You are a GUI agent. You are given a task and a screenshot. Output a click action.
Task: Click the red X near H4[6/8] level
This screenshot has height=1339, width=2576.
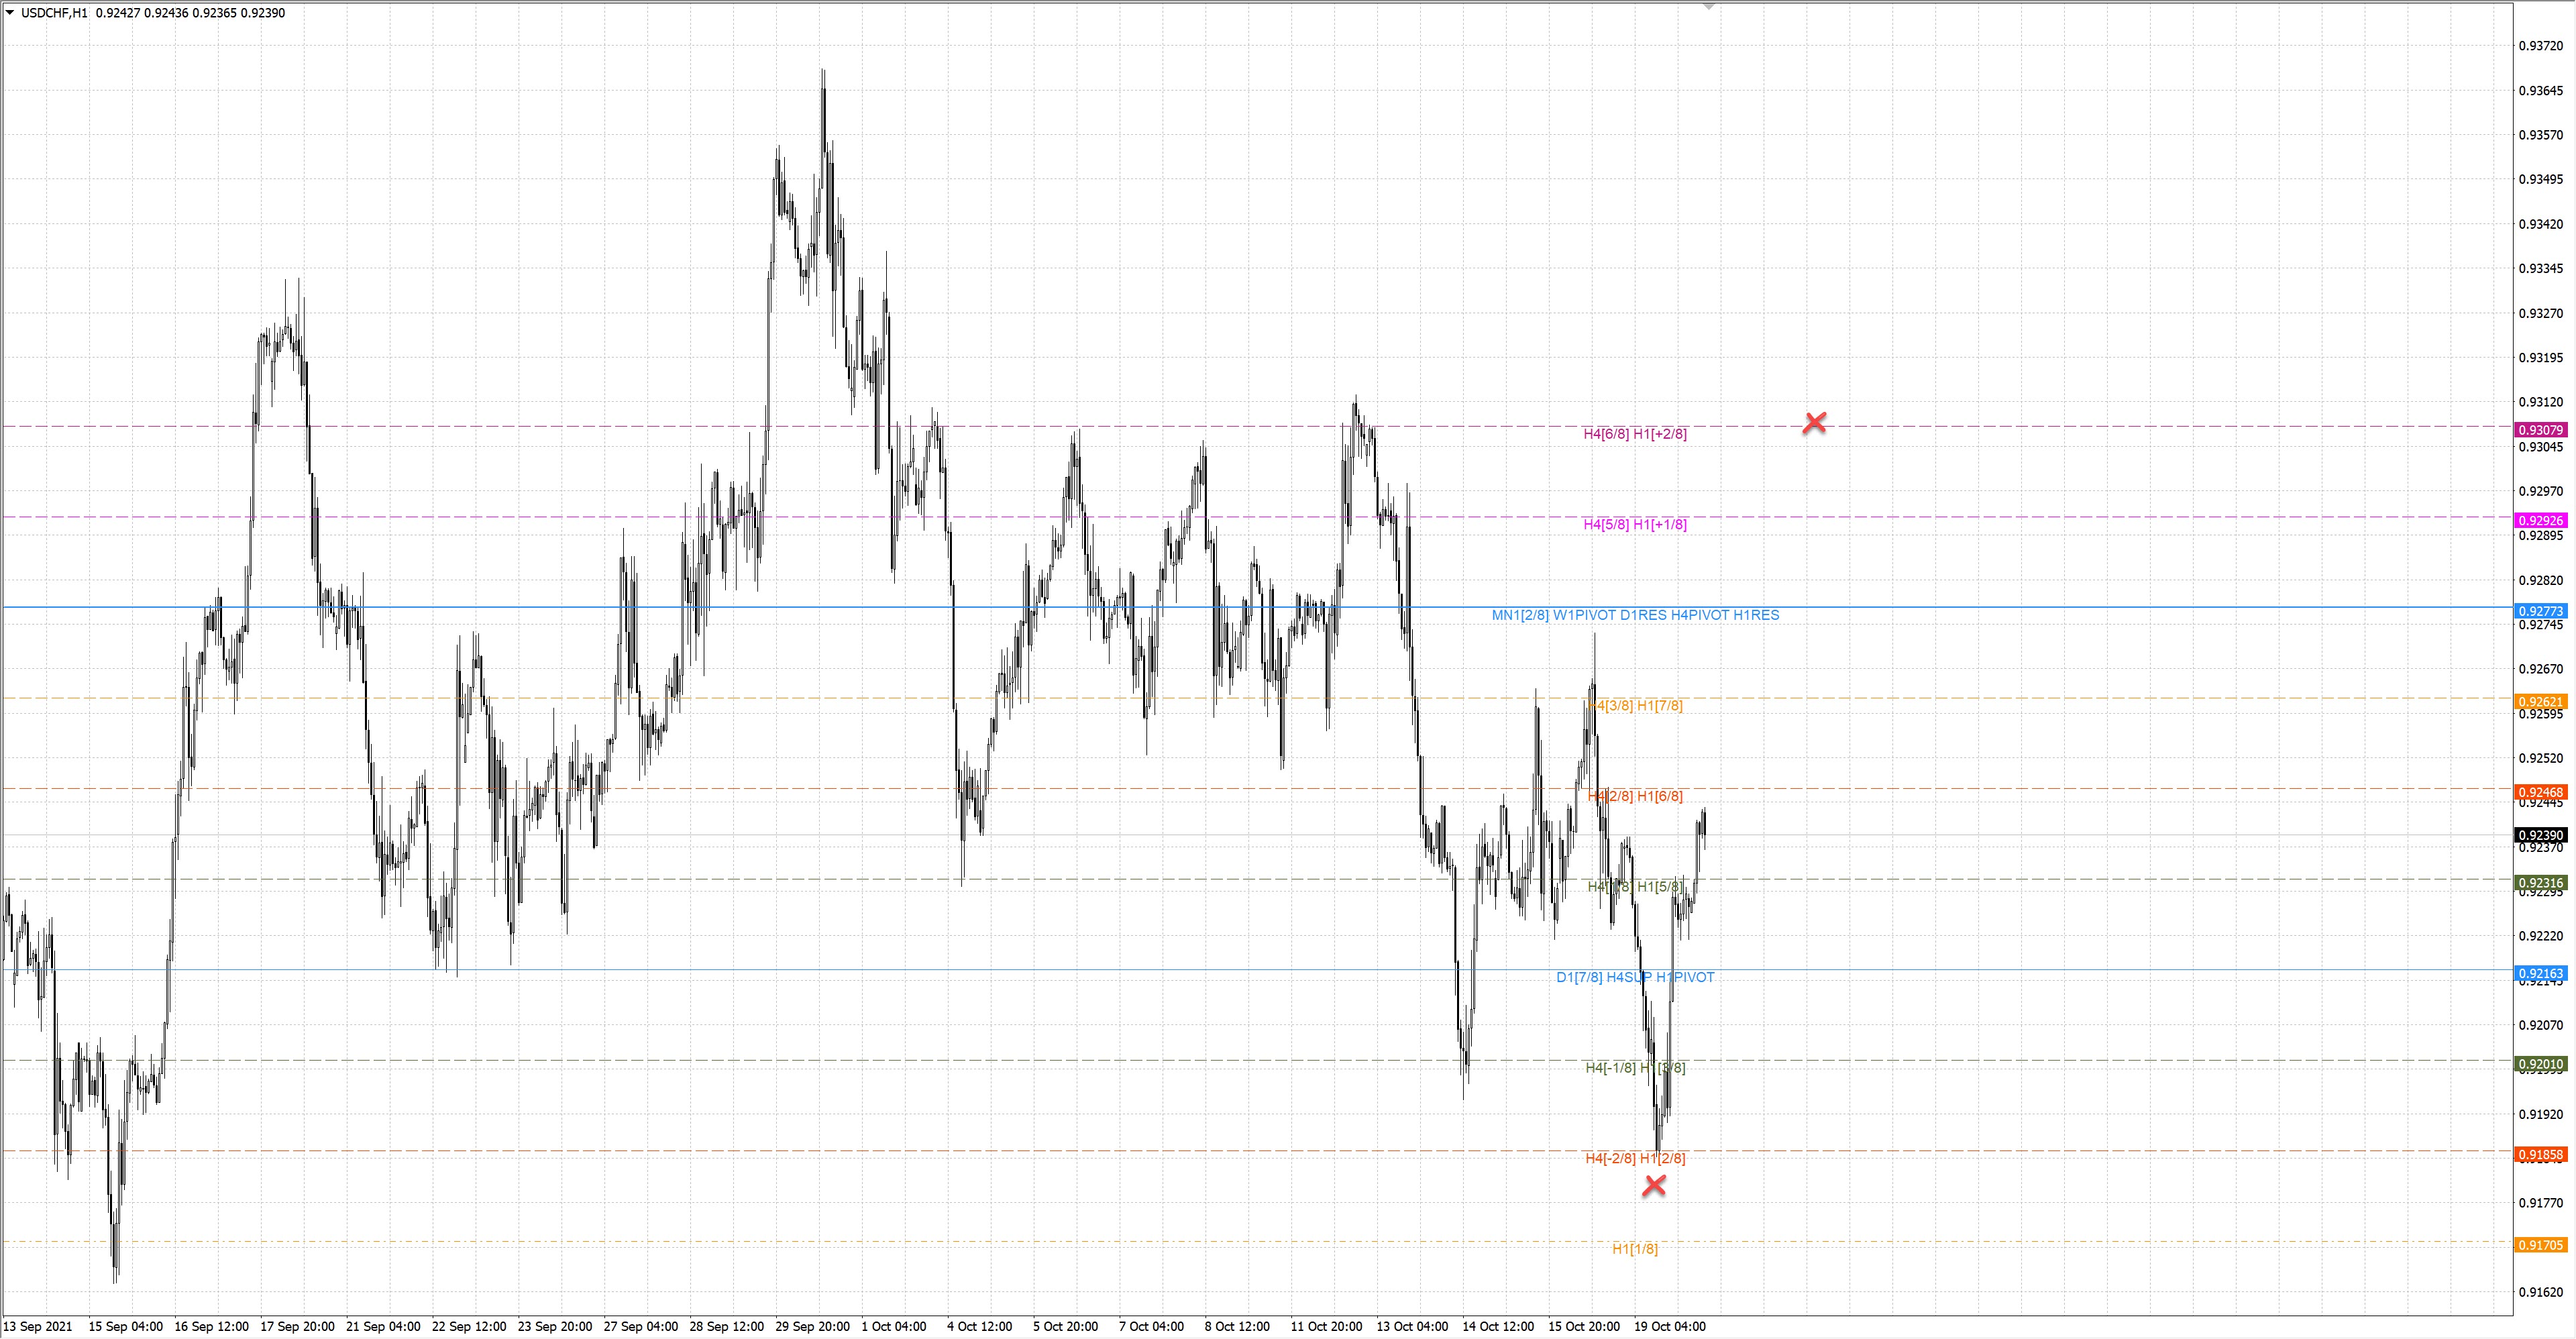coord(1814,423)
